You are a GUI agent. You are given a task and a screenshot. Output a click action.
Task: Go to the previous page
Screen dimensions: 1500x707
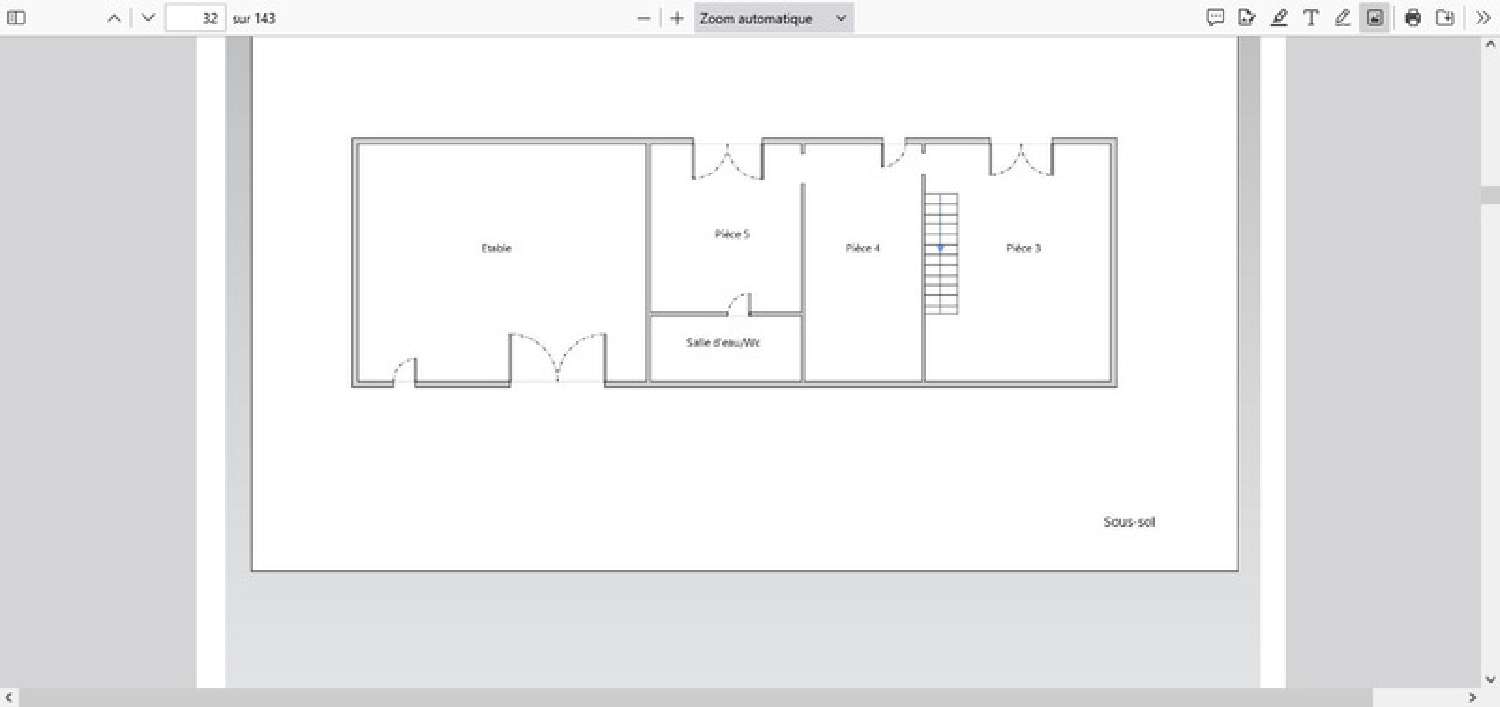pyautogui.click(x=115, y=18)
